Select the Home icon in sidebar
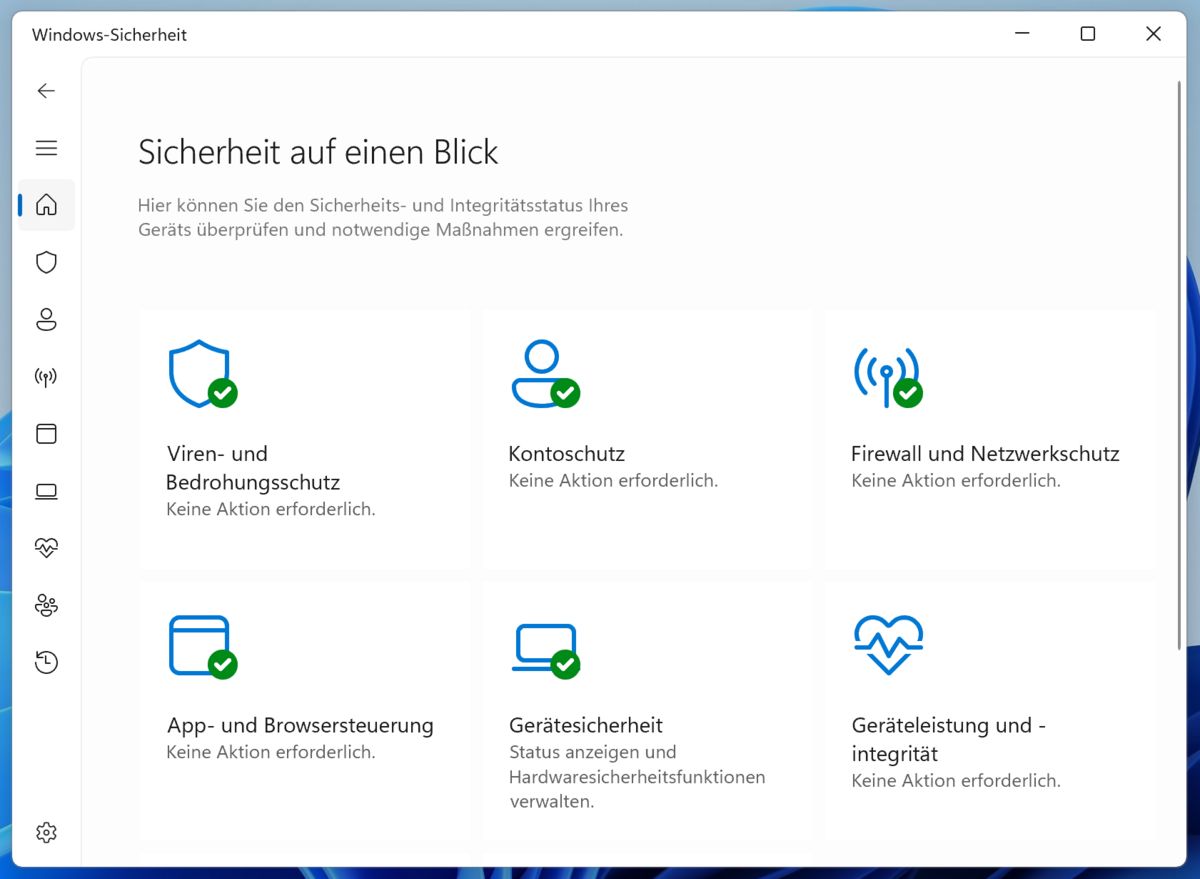Image resolution: width=1200 pixels, height=879 pixels. pyautogui.click(x=46, y=205)
